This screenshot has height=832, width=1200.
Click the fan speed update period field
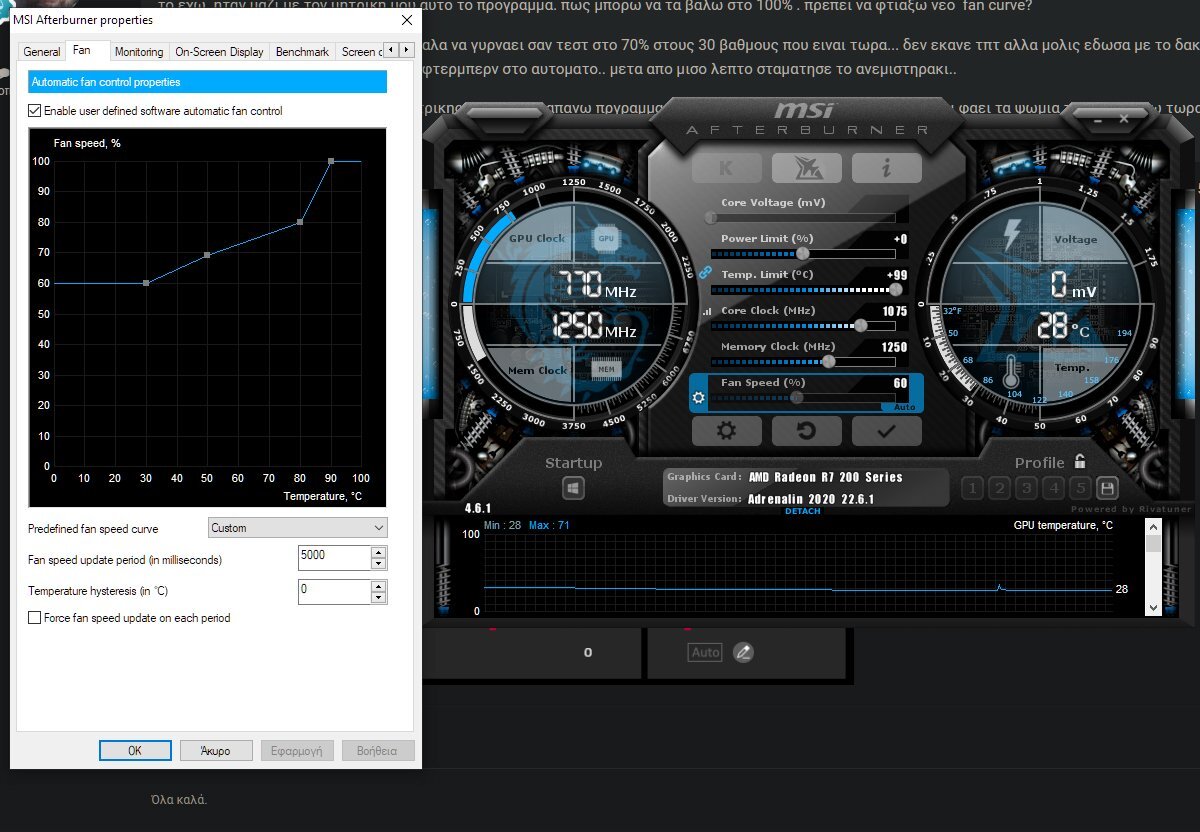334,559
